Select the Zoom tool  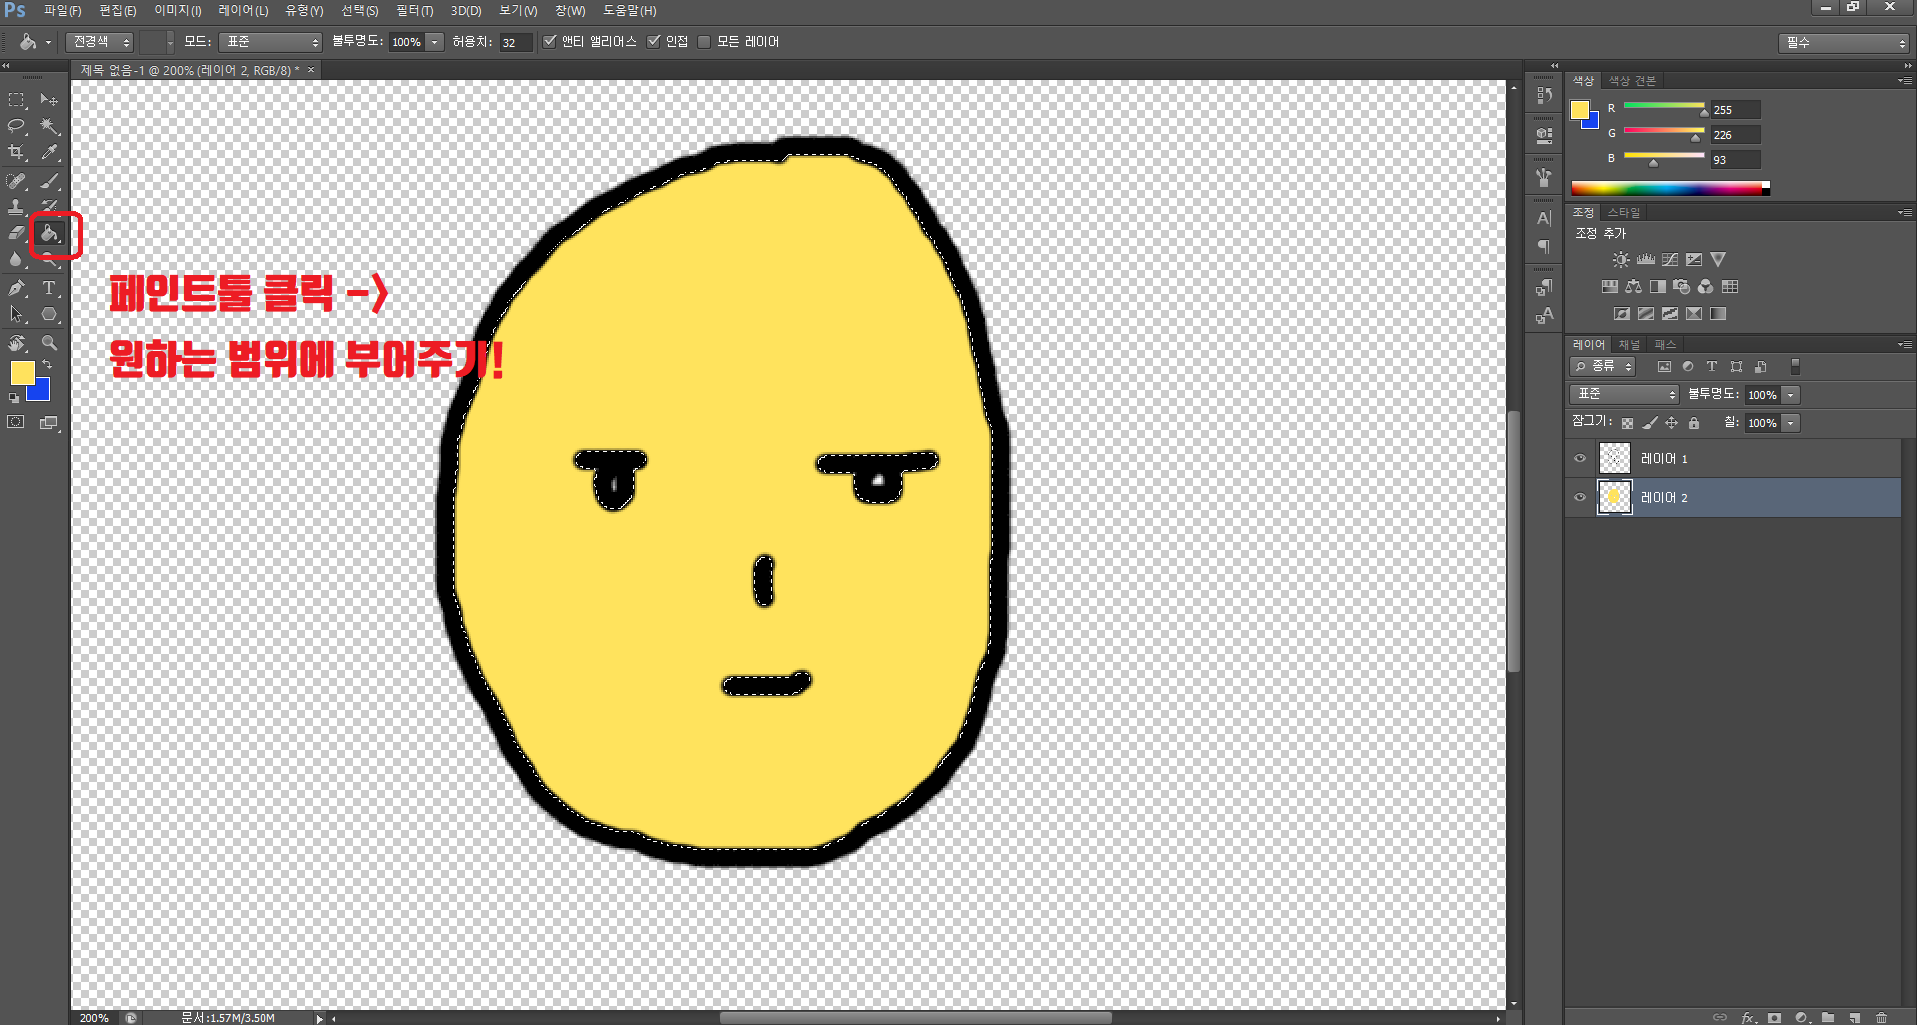[x=49, y=343]
